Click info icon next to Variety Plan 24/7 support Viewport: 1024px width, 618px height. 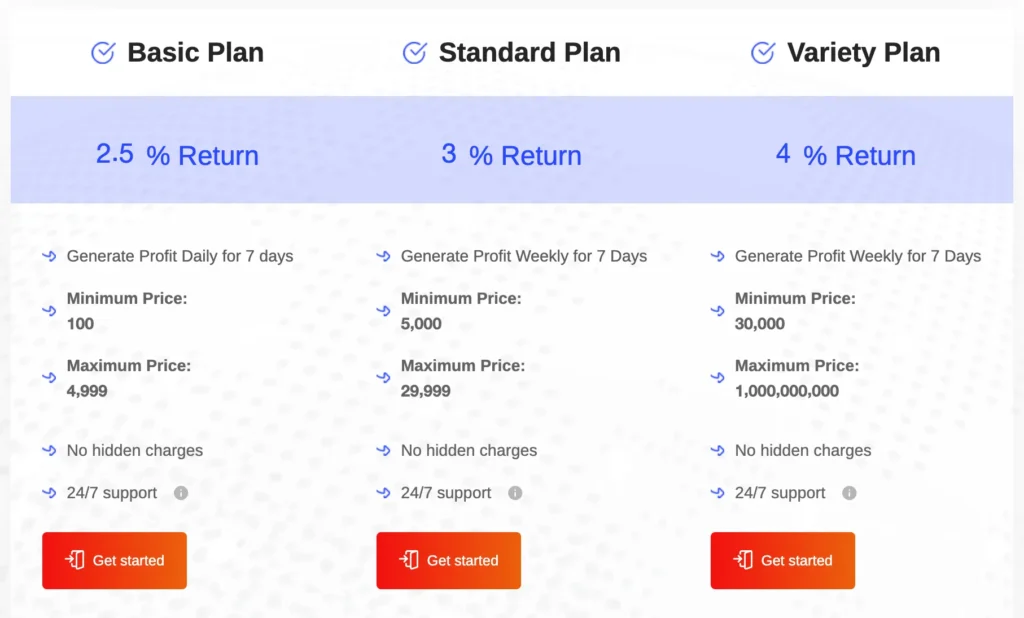coord(849,493)
